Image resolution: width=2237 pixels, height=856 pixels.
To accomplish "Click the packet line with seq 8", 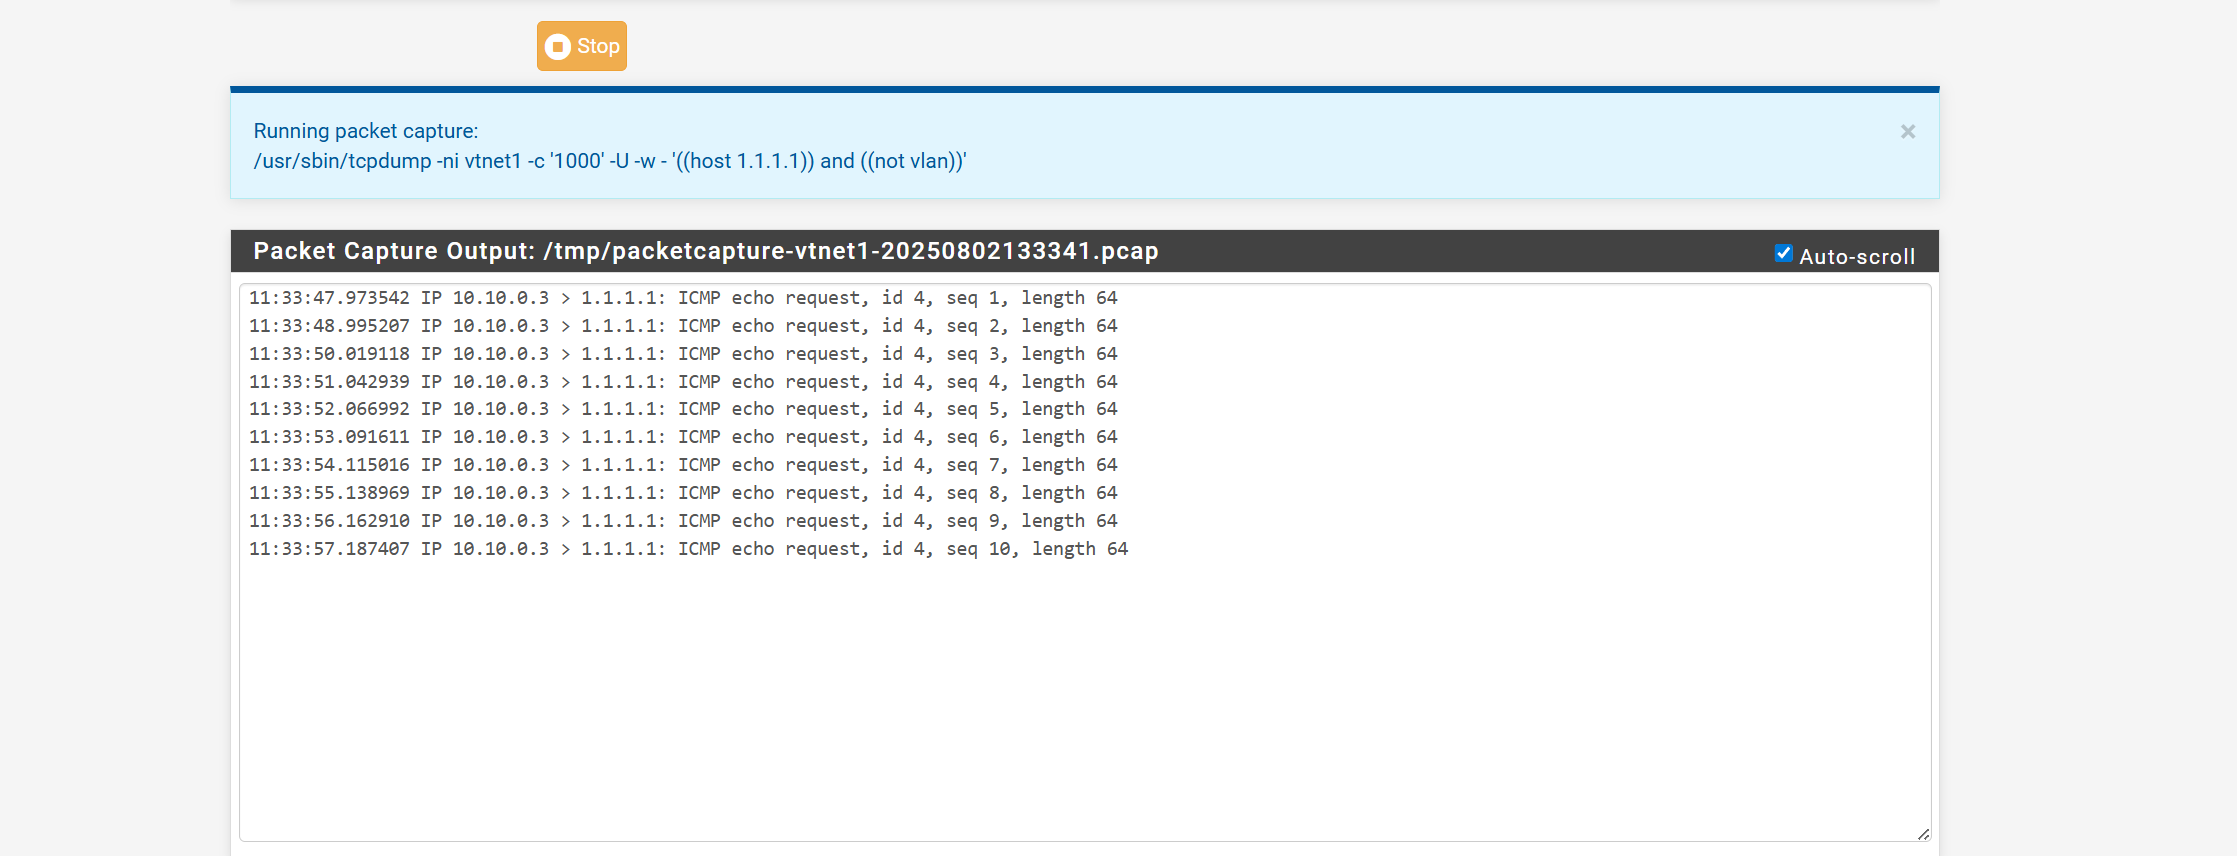I will pos(683,493).
